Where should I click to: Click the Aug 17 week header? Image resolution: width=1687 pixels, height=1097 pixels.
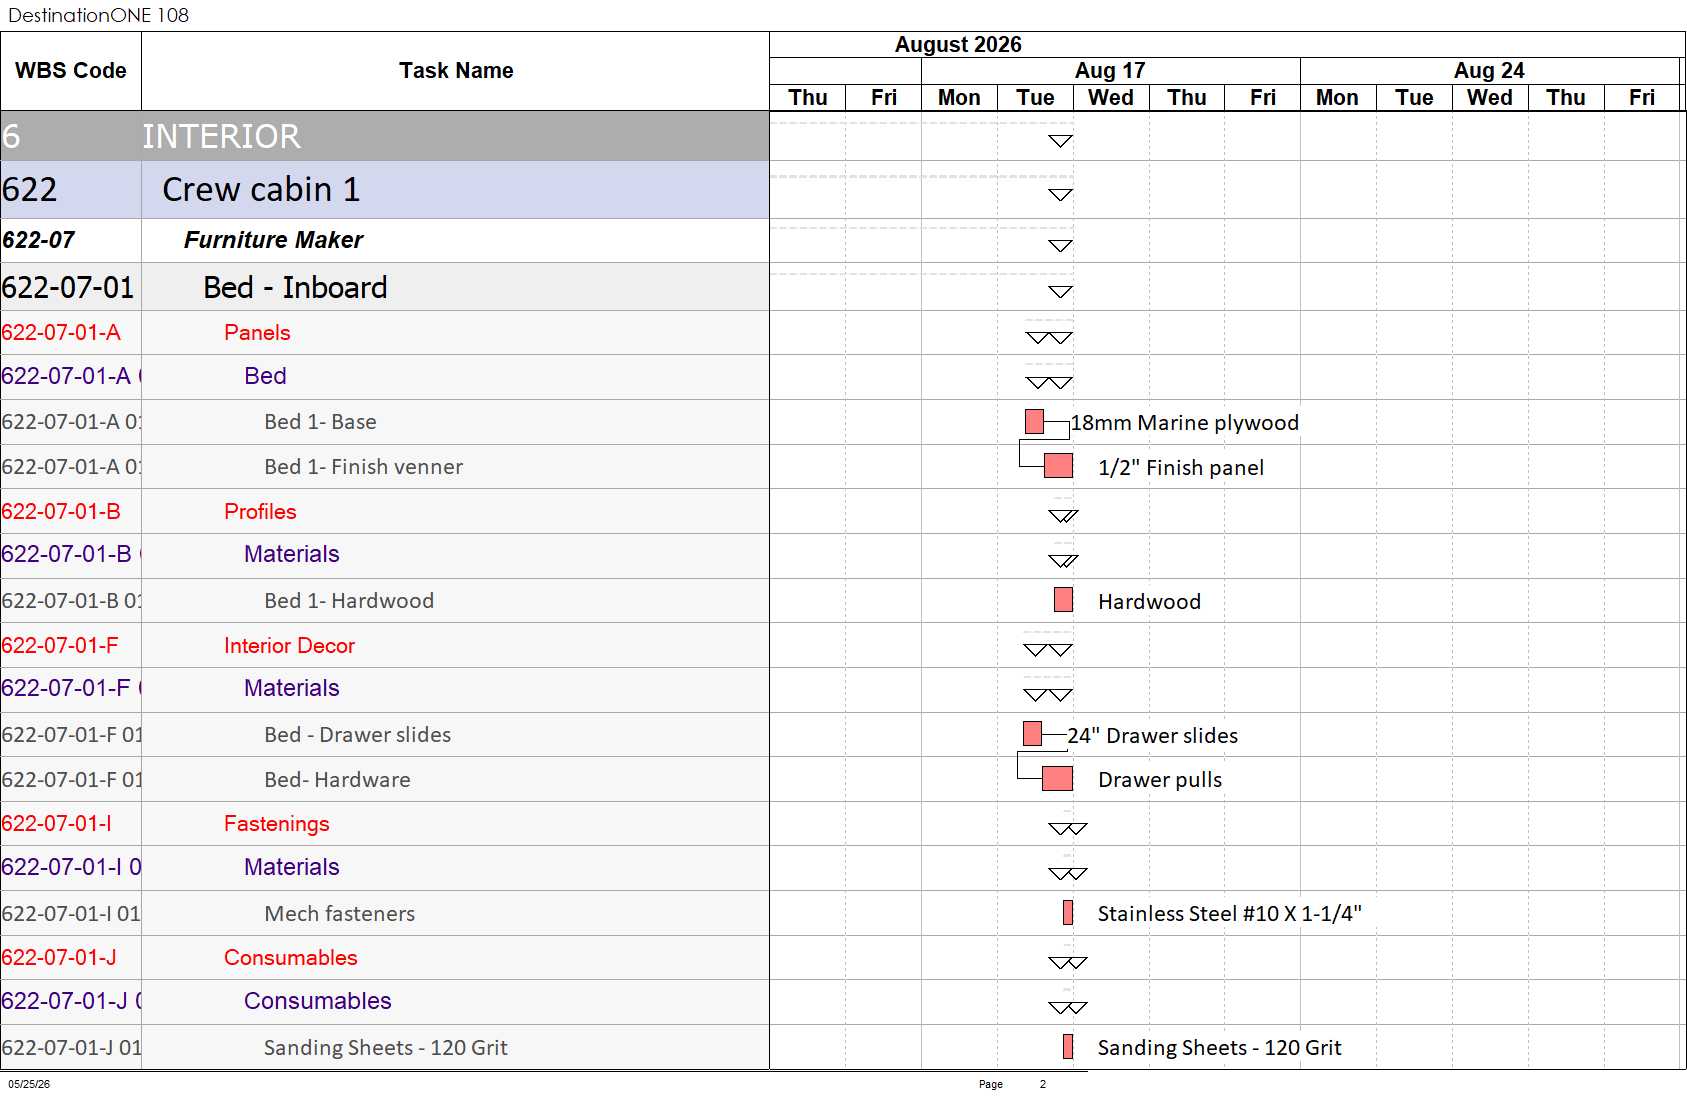[1110, 70]
